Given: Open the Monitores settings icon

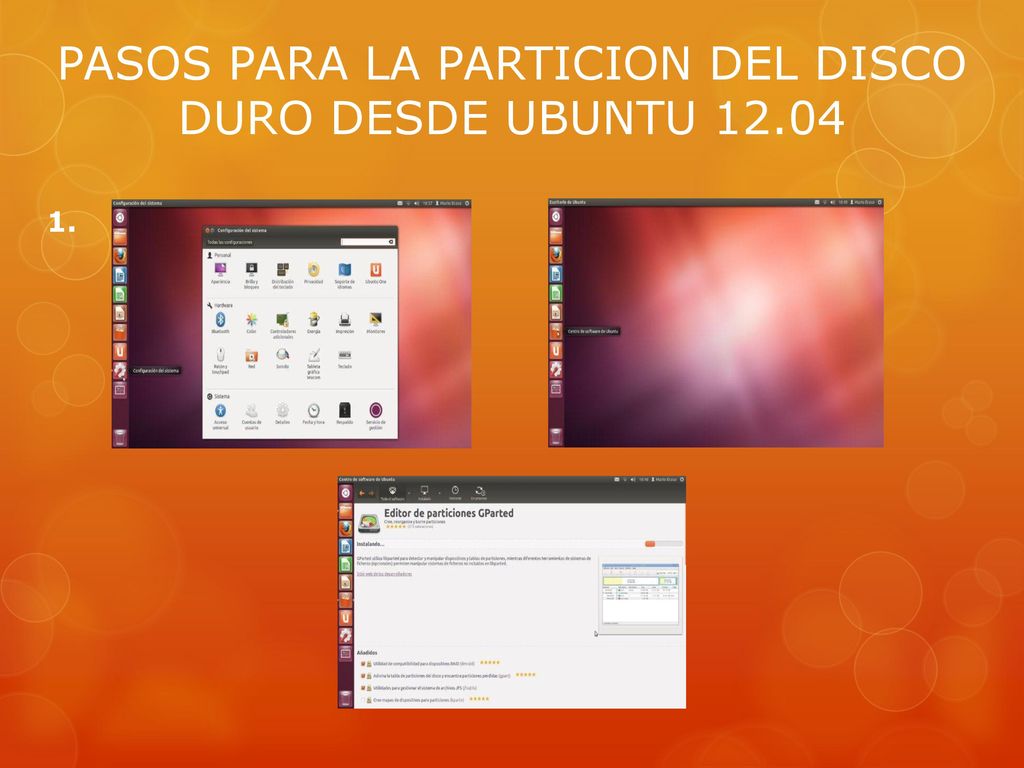Looking at the screenshot, I should [x=376, y=323].
